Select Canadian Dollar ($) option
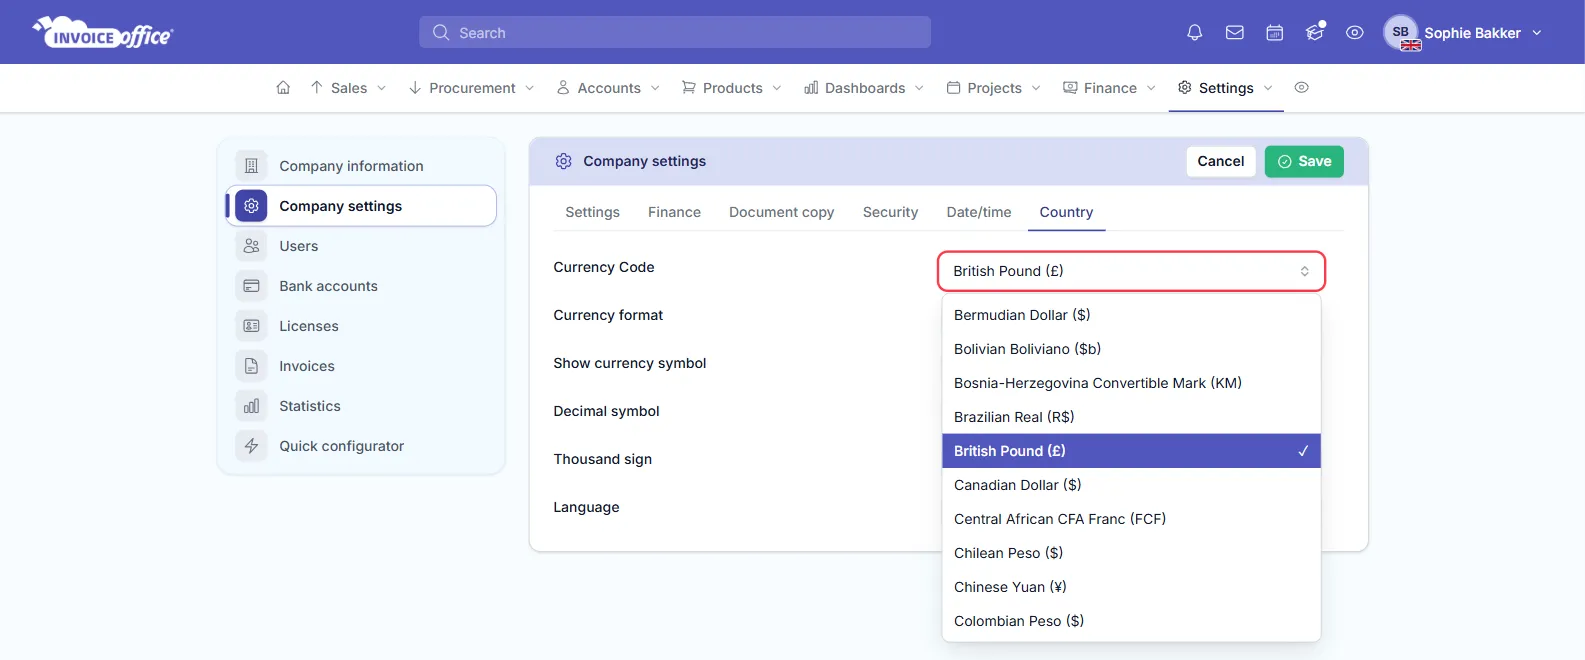This screenshot has width=1585, height=660. (1131, 485)
